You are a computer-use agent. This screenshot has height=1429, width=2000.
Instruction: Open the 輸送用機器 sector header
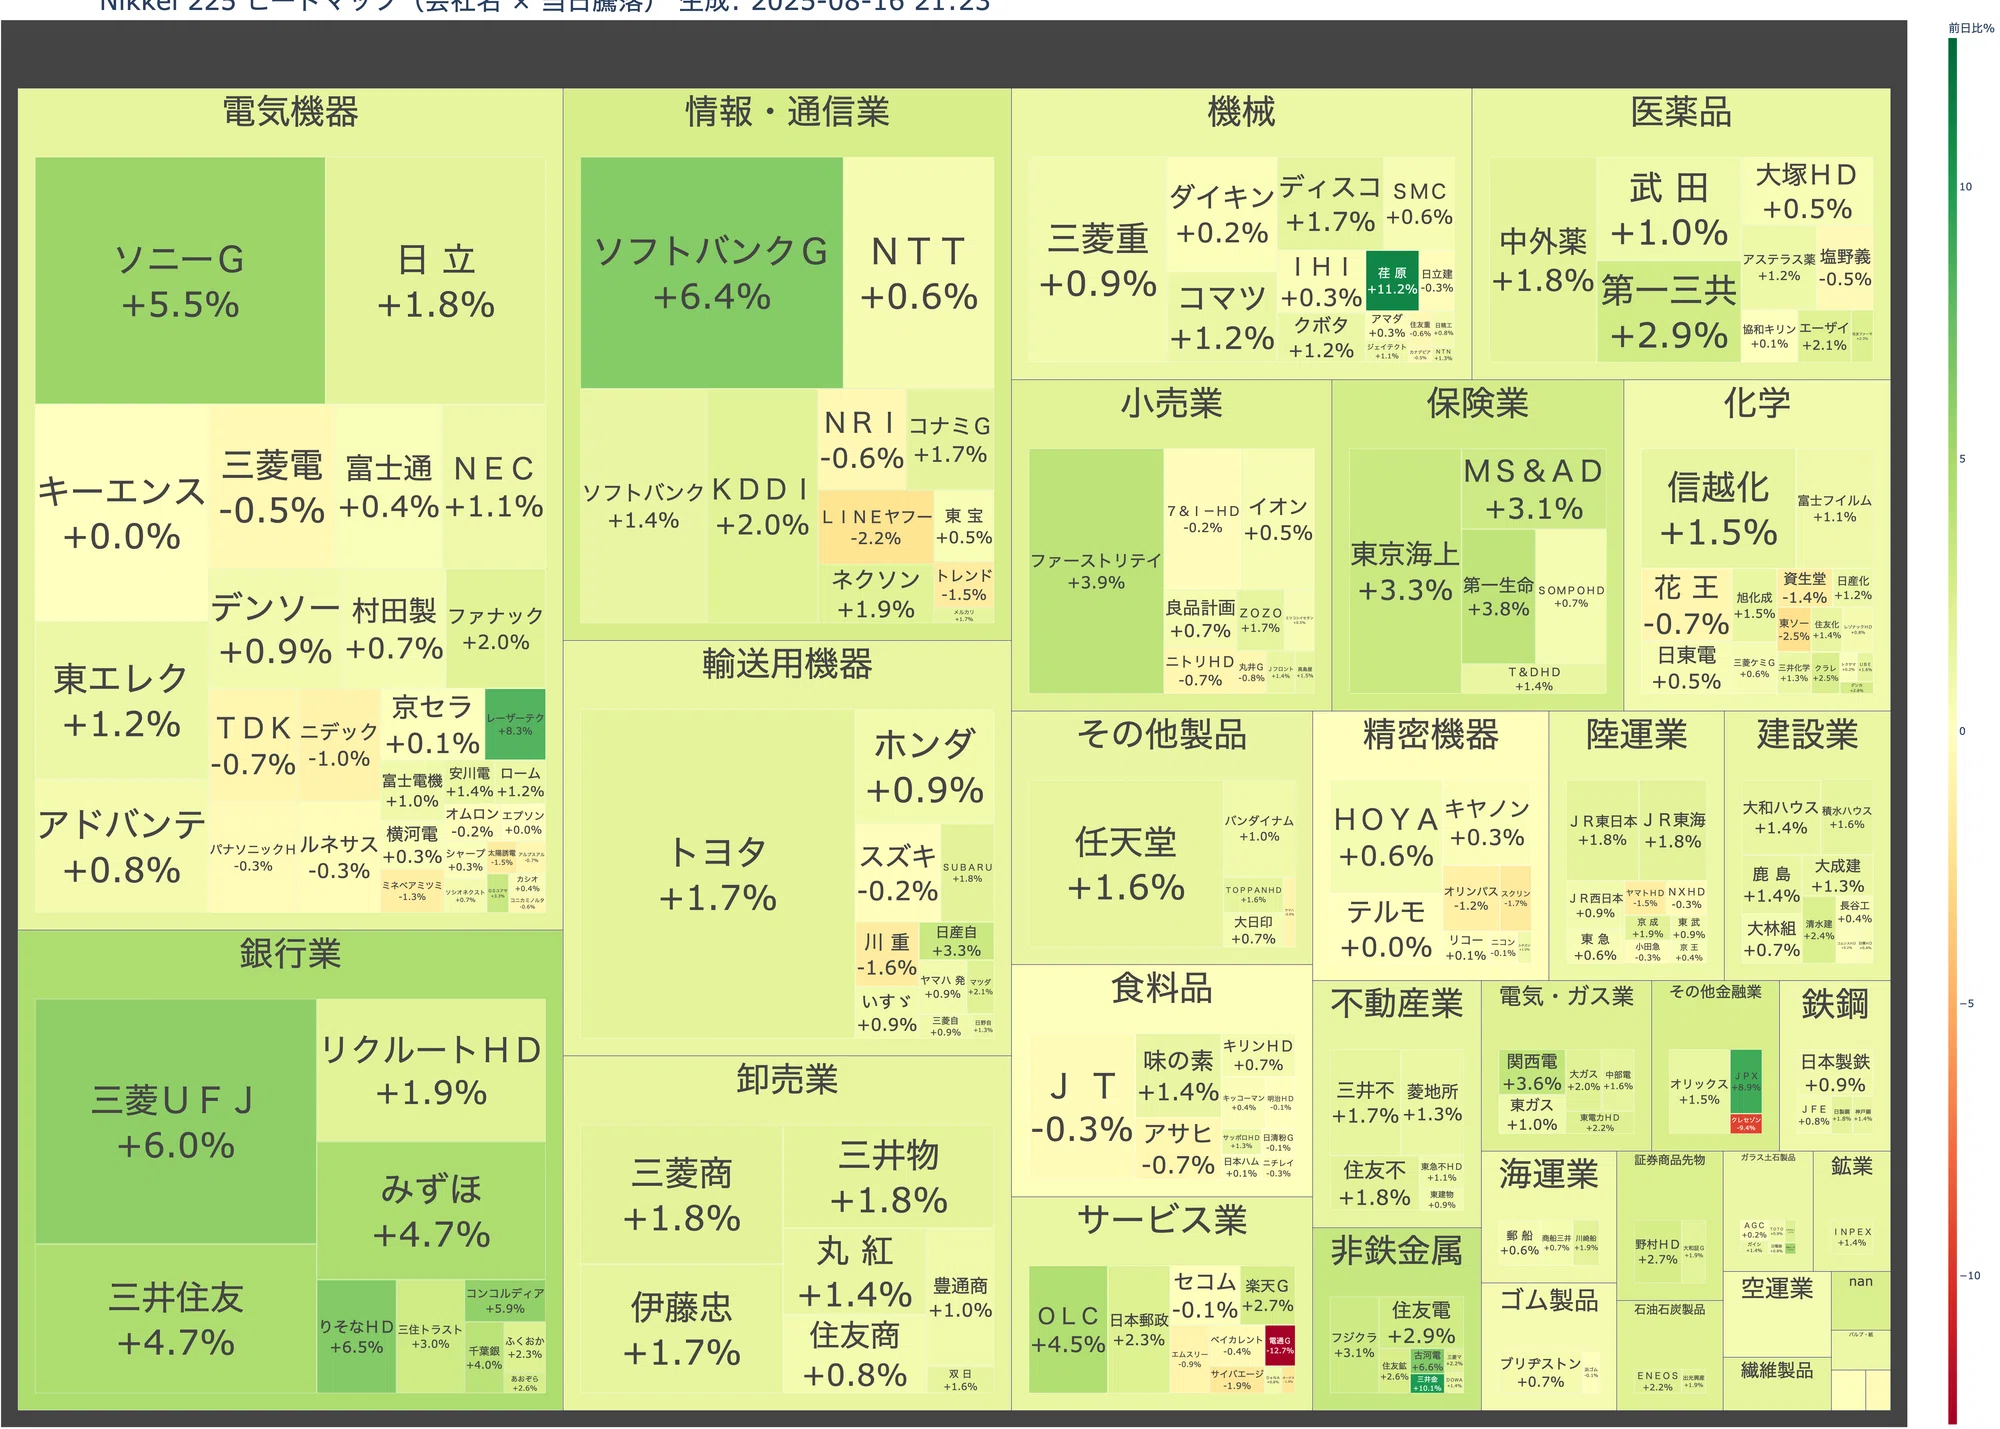[x=787, y=664]
